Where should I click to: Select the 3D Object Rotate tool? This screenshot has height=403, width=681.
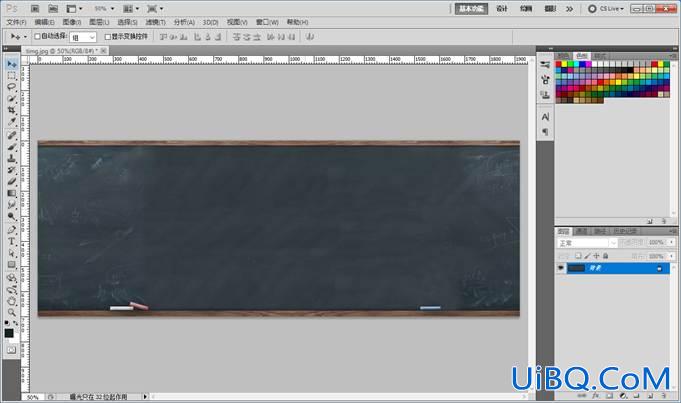(12, 278)
